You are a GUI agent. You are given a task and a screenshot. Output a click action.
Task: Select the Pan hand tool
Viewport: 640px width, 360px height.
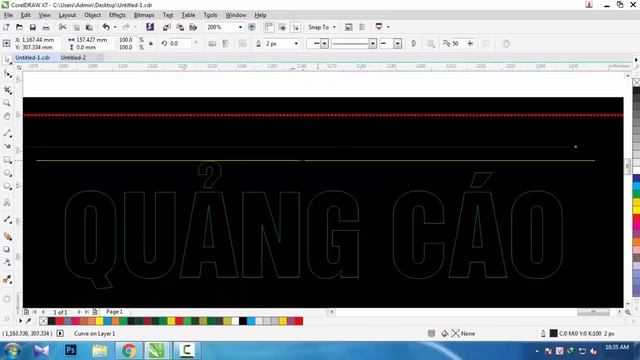point(7,116)
